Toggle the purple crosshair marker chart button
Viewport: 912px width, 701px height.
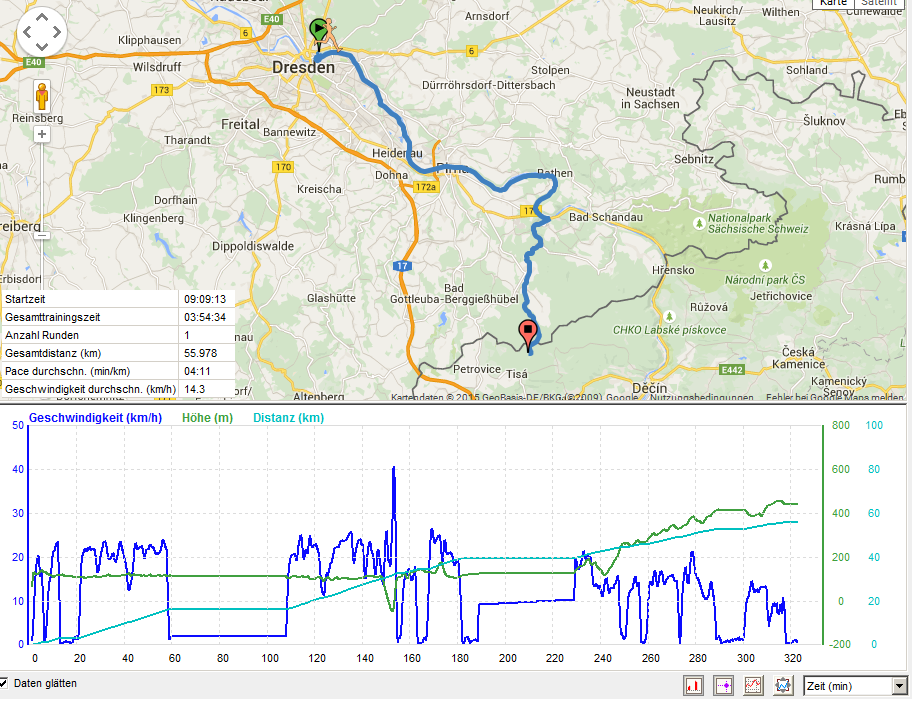(x=724, y=685)
